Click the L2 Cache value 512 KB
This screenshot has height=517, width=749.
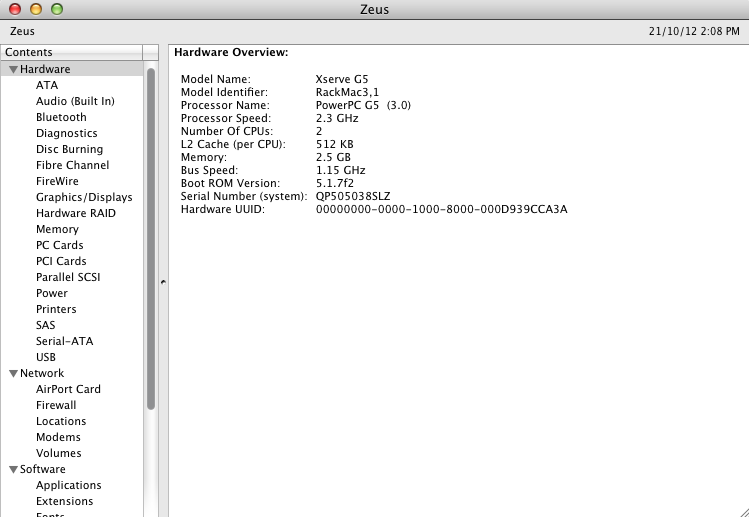[334, 144]
